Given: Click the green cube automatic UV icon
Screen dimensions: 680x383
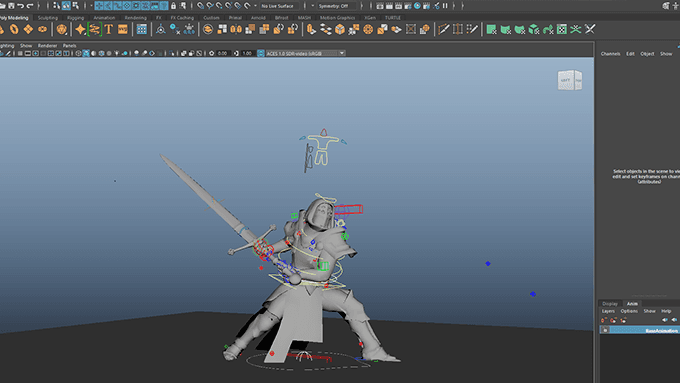Looking at the screenshot, I should click(x=533, y=29).
